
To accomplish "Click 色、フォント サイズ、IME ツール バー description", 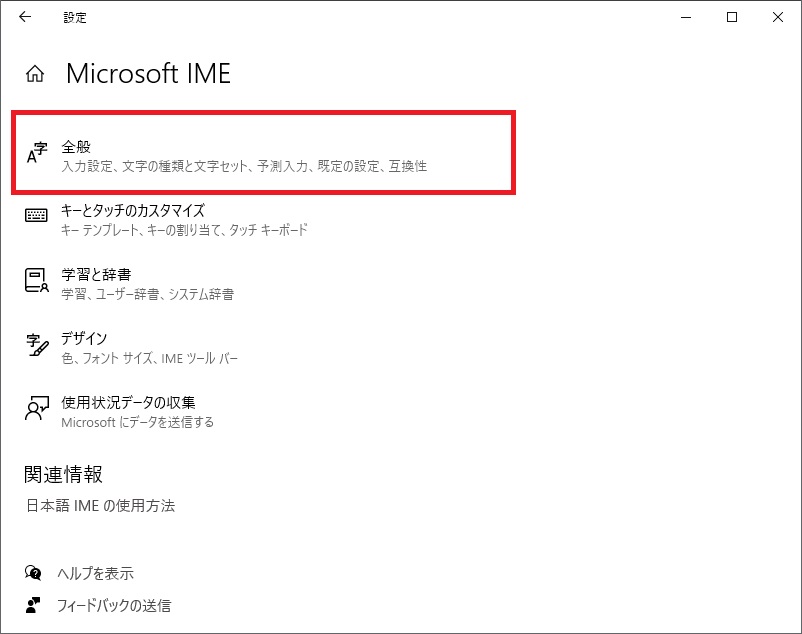I will coord(149,358).
